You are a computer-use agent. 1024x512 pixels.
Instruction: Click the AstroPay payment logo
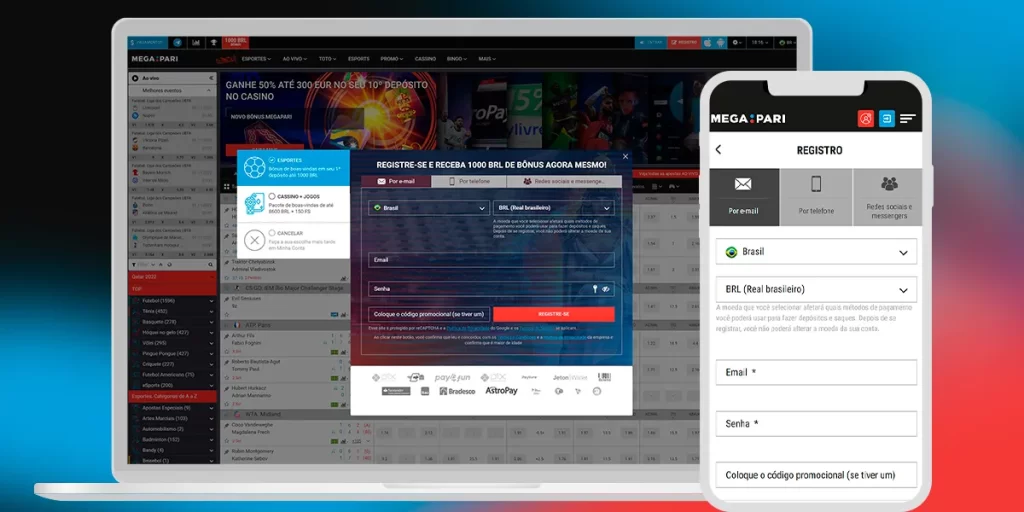pos(501,391)
